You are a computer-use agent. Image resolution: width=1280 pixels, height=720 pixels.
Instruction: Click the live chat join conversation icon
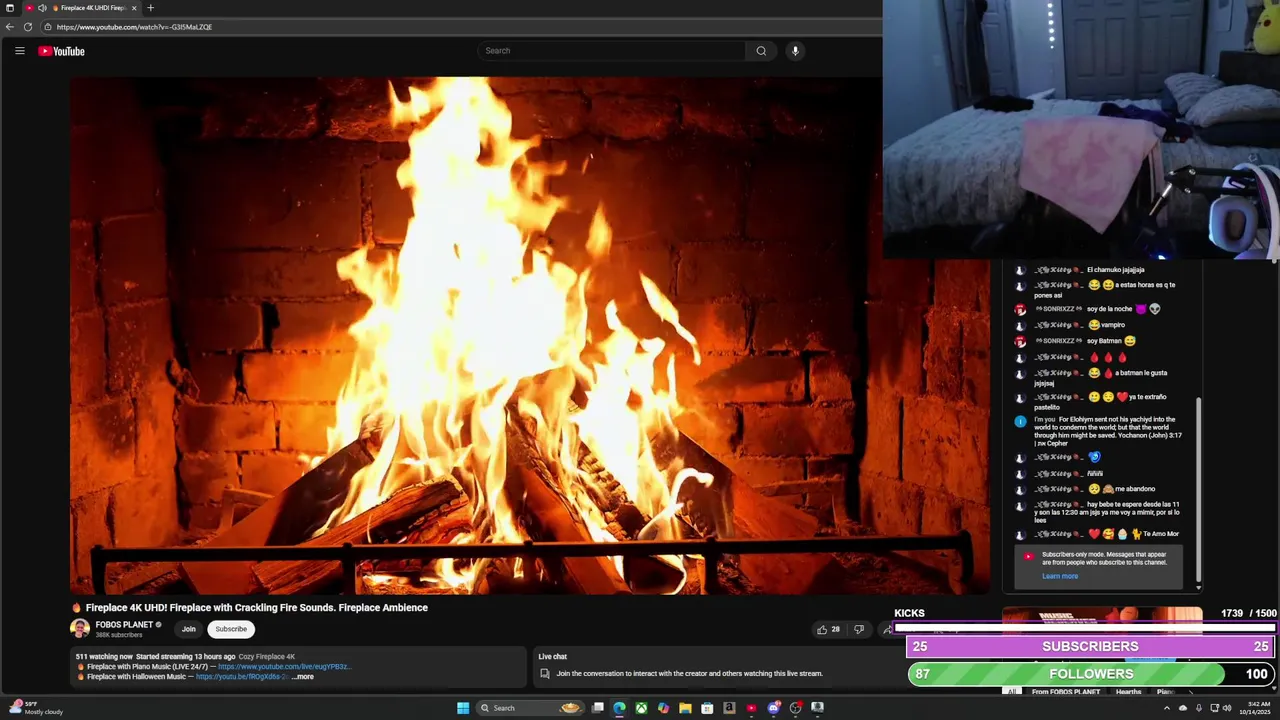click(545, 674)
